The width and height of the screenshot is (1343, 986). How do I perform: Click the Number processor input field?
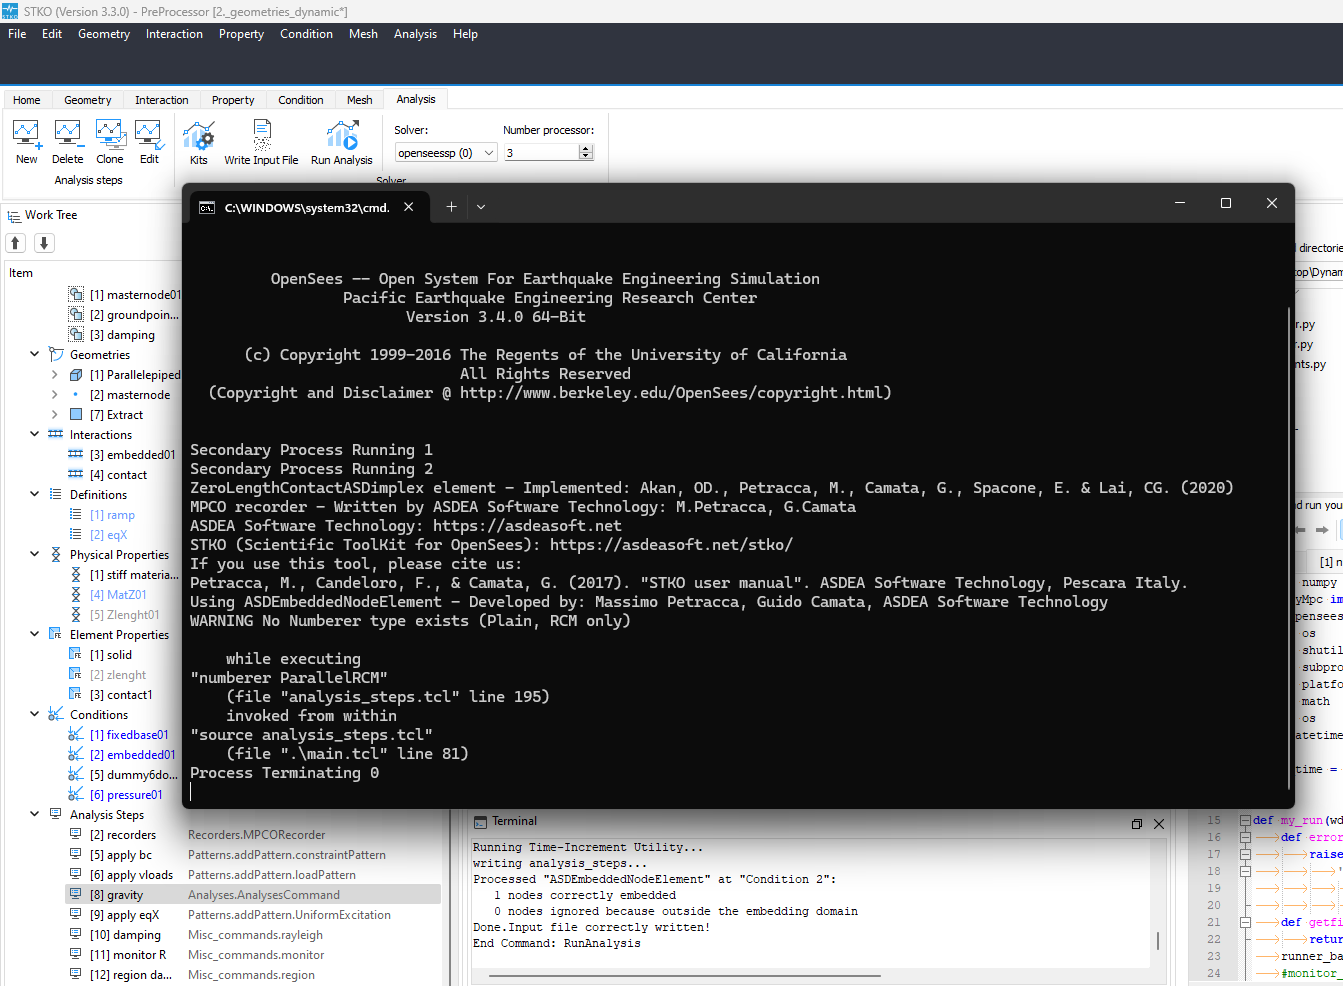pos(541,153)
